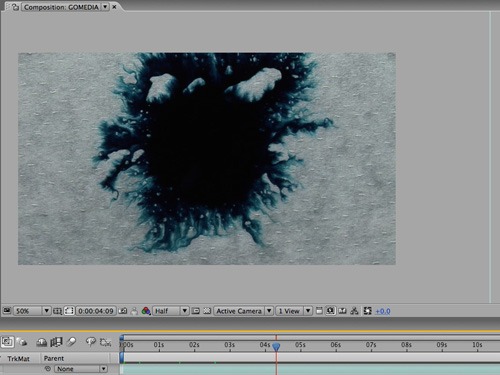Open the Composition flowchart icon
This screenshot has height=375, width=500.
[354, 311]
